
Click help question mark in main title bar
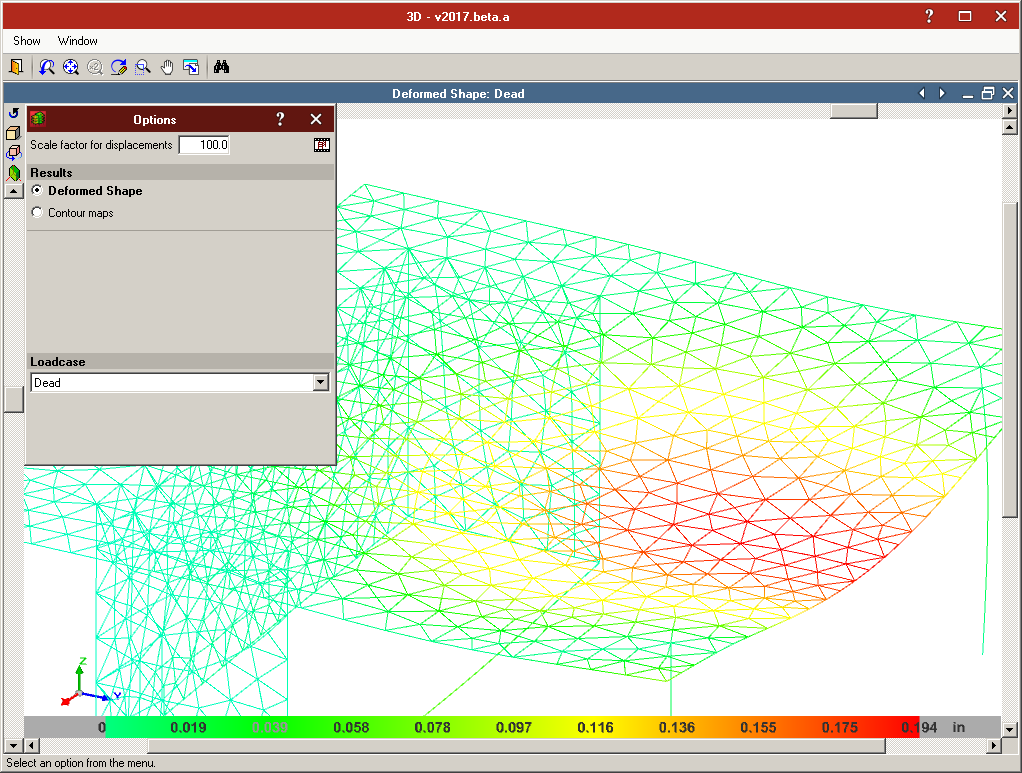929,16
